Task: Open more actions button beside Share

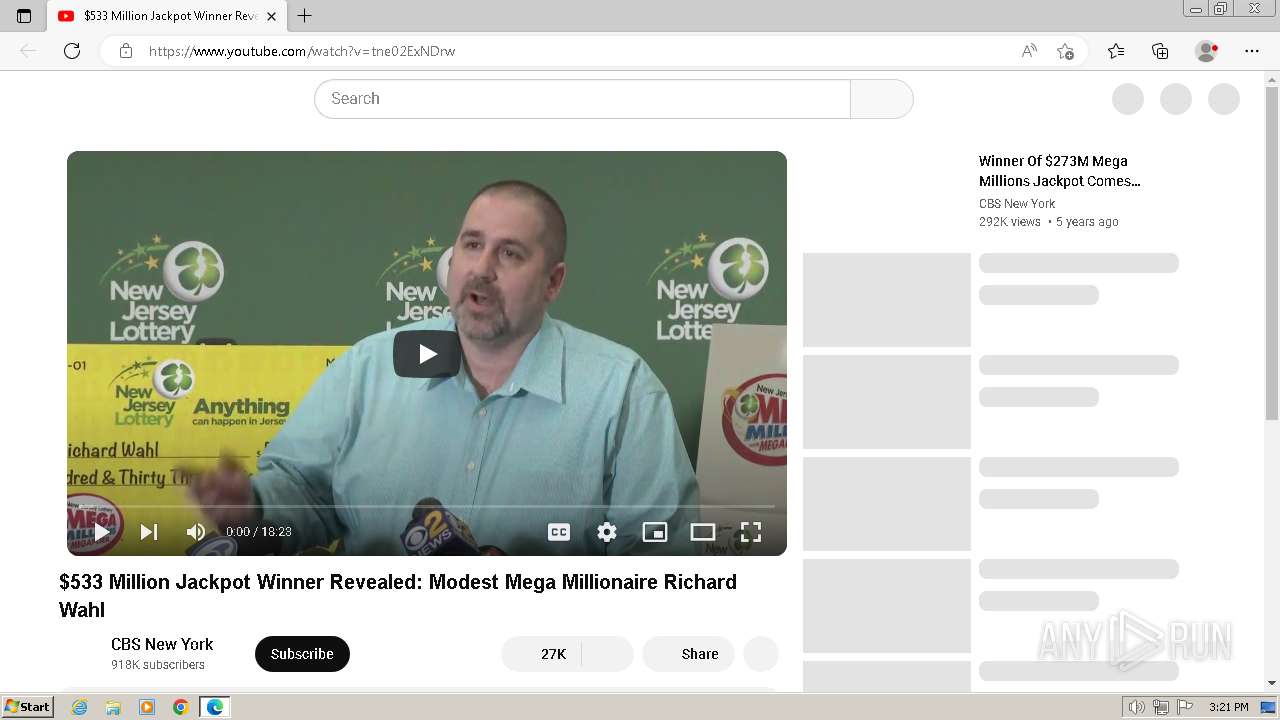Action: (x=761, y=654)
